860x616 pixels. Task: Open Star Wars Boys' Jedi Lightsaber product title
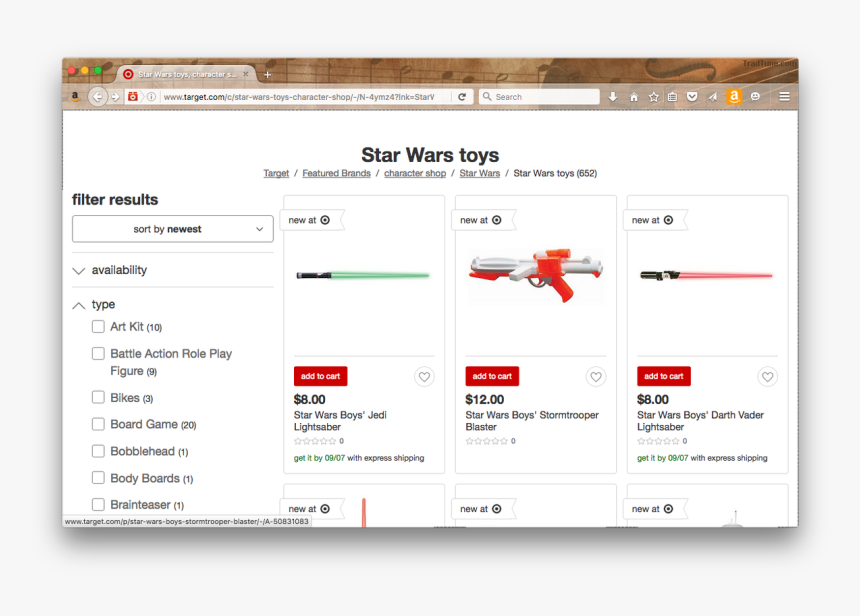click(x=340, y=421)
